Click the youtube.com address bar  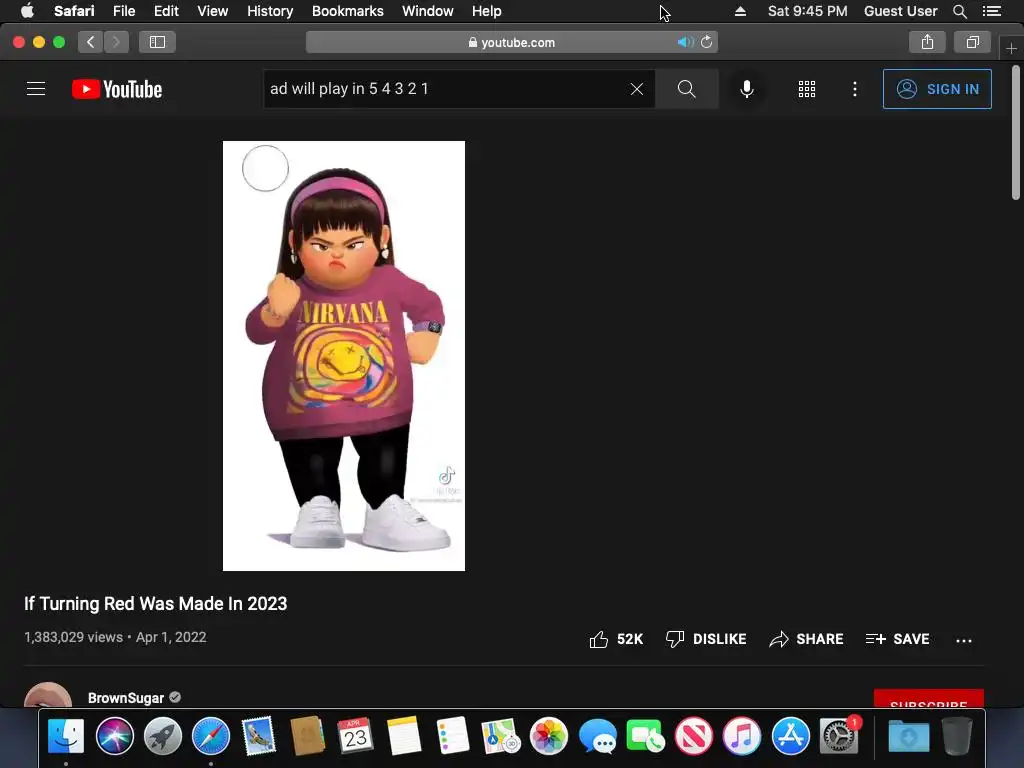tap(512, 42)
